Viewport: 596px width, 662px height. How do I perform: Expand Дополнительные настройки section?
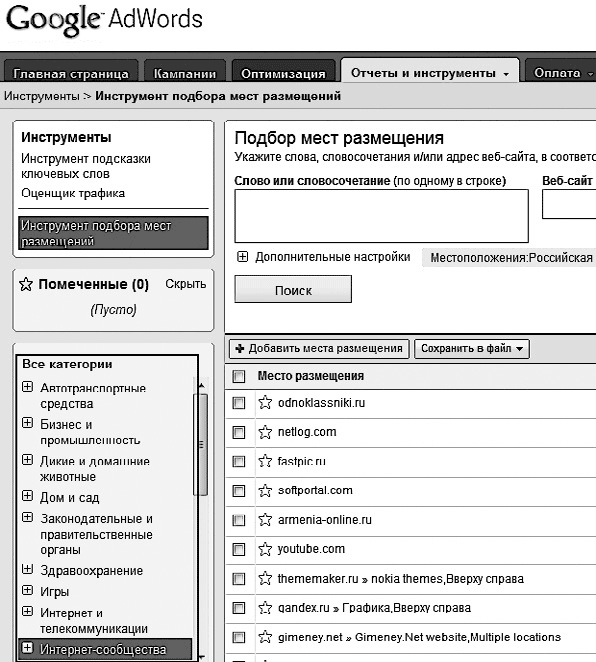coord(242,257)
